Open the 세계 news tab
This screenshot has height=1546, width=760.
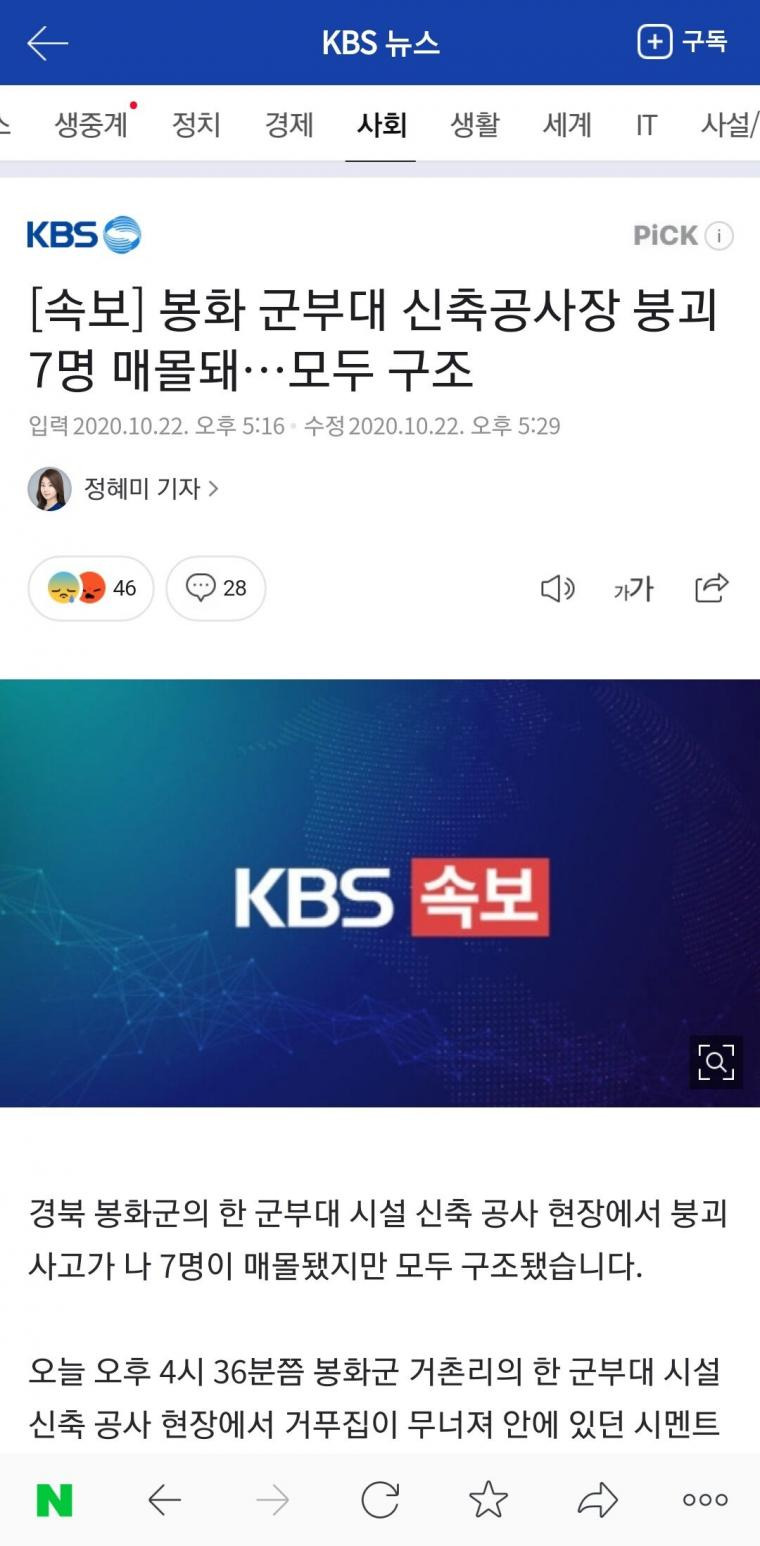(x=567, y=125)
